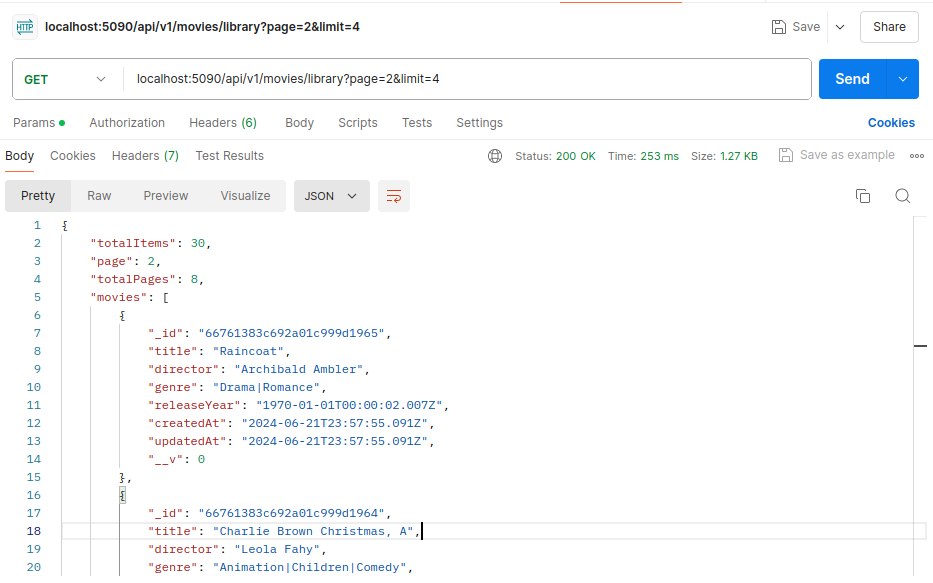
Task: Show the Test Results tab
Action: click(x=229, y=156)
